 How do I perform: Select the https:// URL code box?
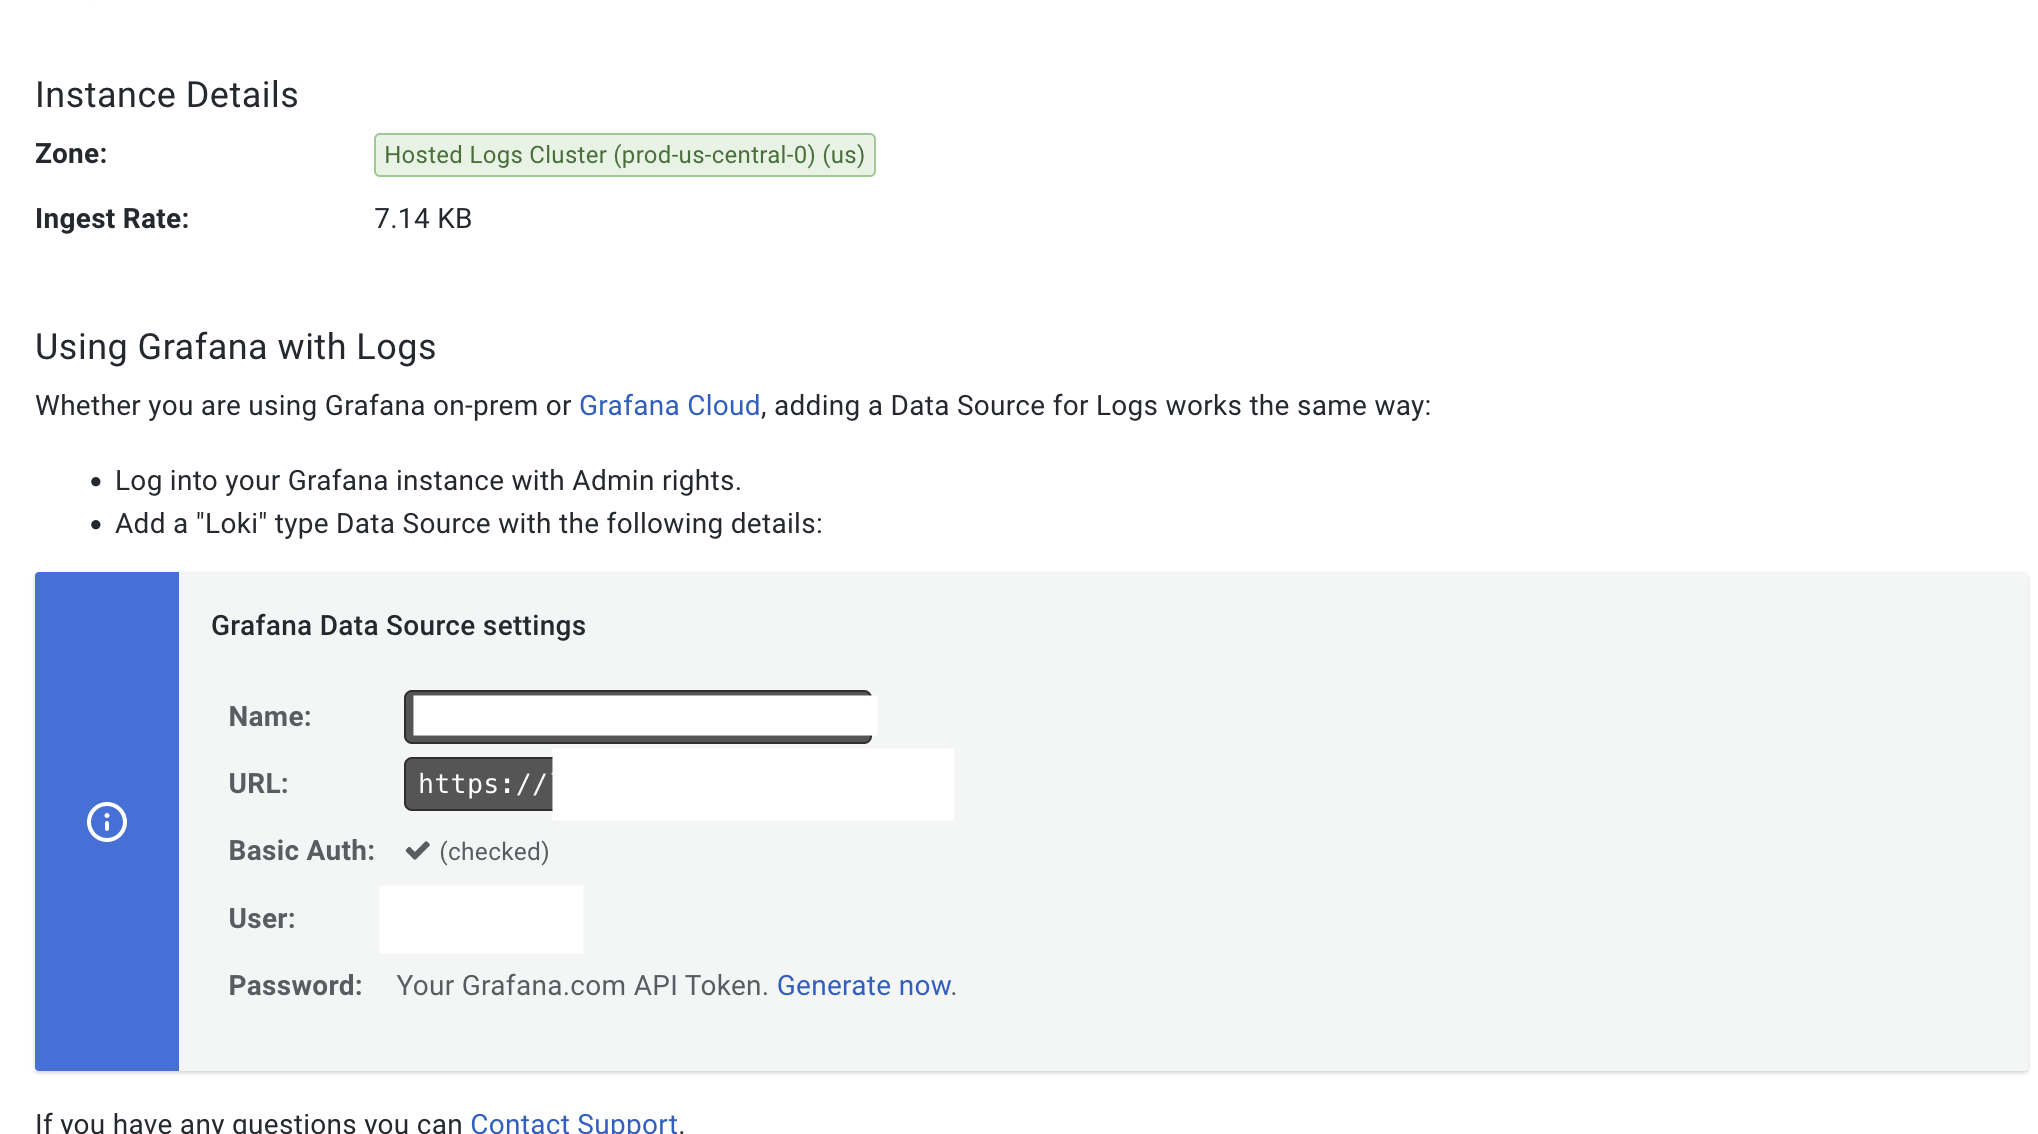(x=480, y=784)
